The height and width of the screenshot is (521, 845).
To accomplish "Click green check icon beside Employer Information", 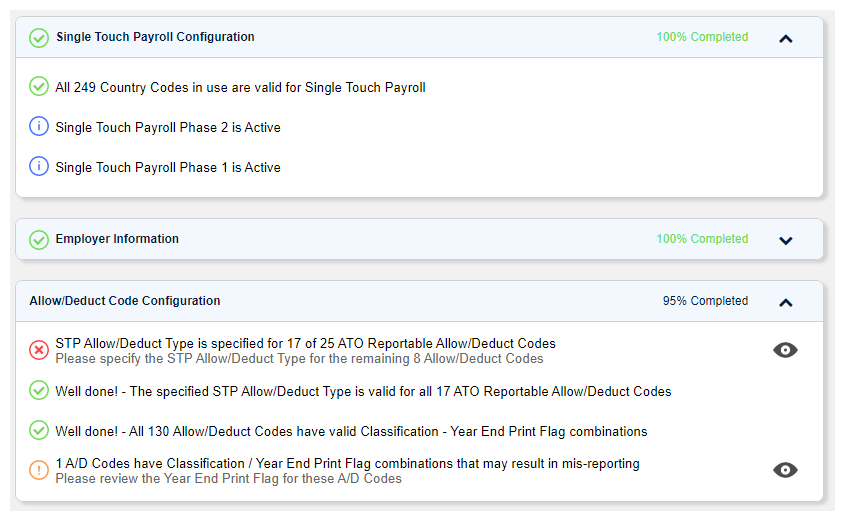I will coord(39,240).
